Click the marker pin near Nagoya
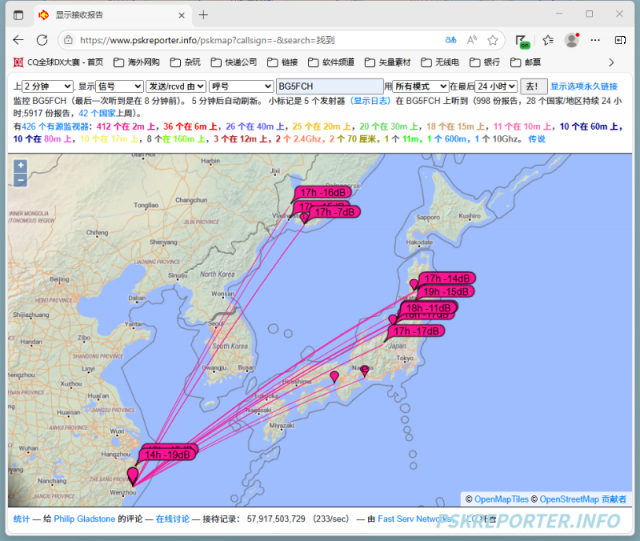This screenshot has height=541, width=640. (365, 371)
